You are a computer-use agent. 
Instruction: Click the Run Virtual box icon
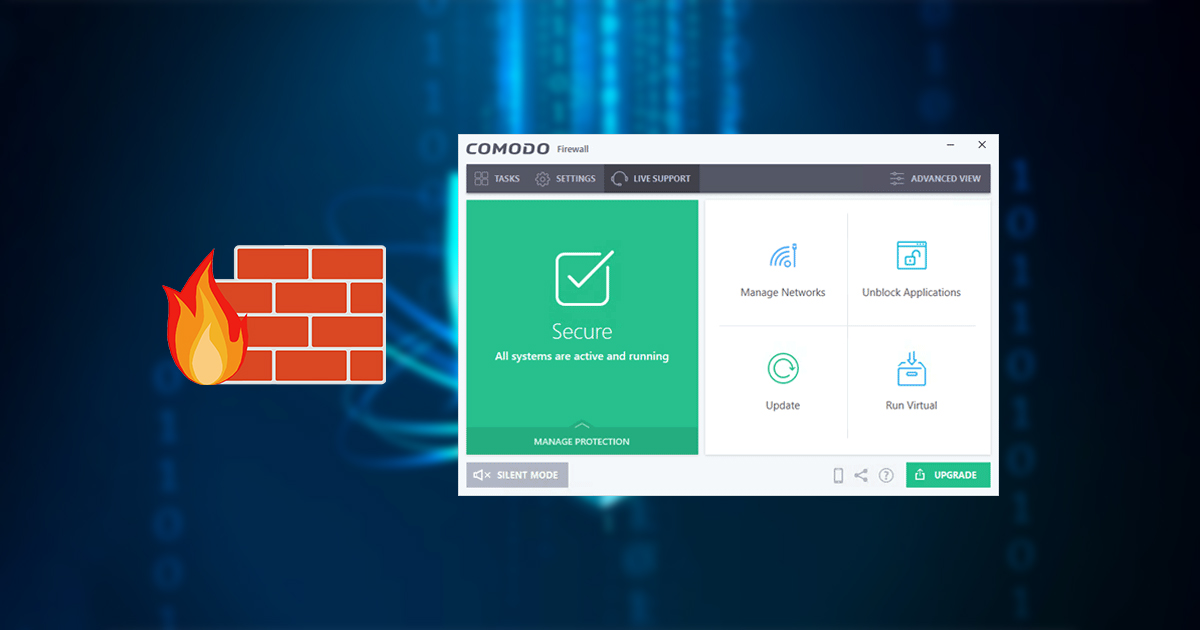point(911,368)
